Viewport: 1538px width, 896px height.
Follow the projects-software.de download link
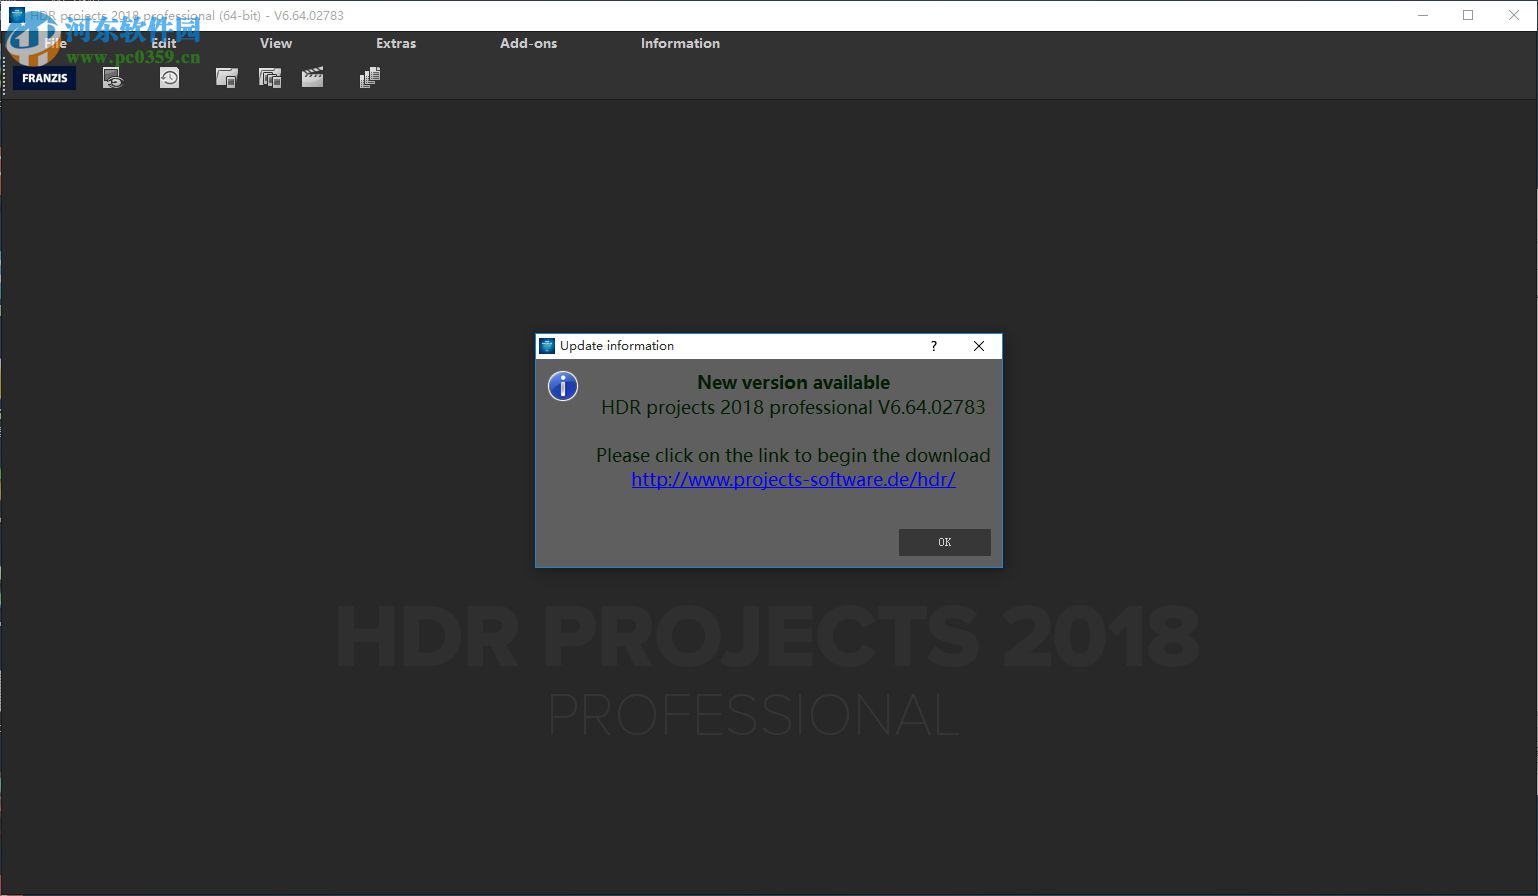point(792,479)
